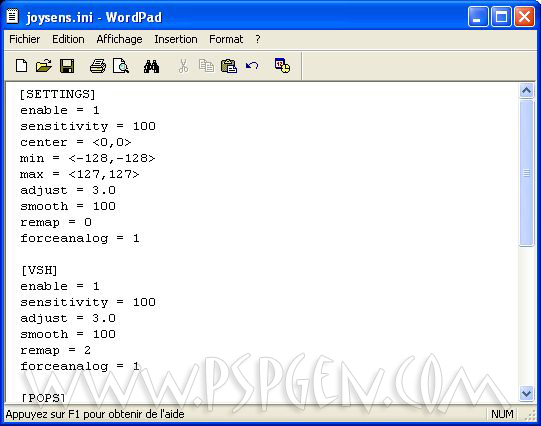This screenshot has height=426, width=541.
Task: Cut selection with the scissors icon
Action: click(184, 66)
